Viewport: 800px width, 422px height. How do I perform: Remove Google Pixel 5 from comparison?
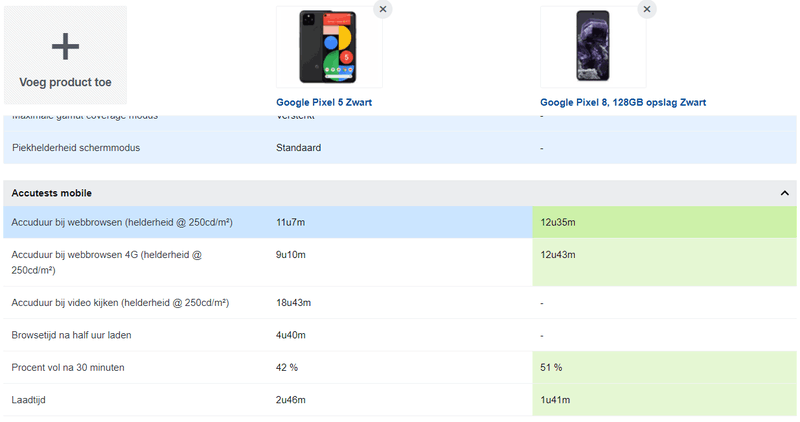point(383,9)
